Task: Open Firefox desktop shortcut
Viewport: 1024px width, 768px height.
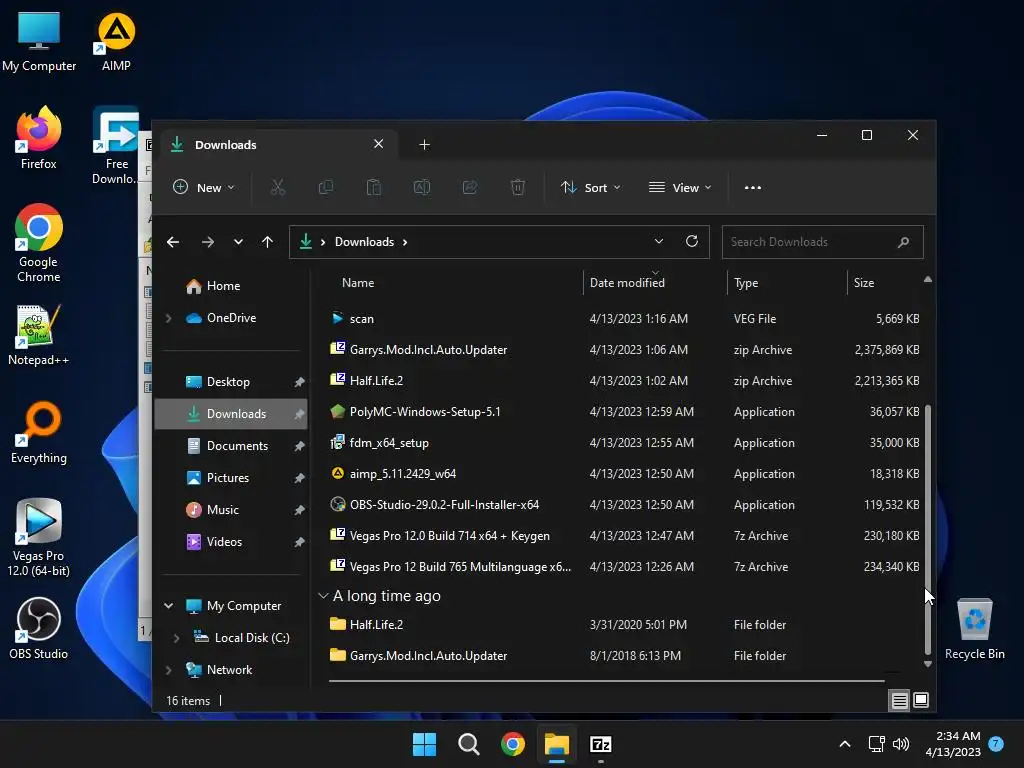Action: pyautogui.click(x=39, y=138)
